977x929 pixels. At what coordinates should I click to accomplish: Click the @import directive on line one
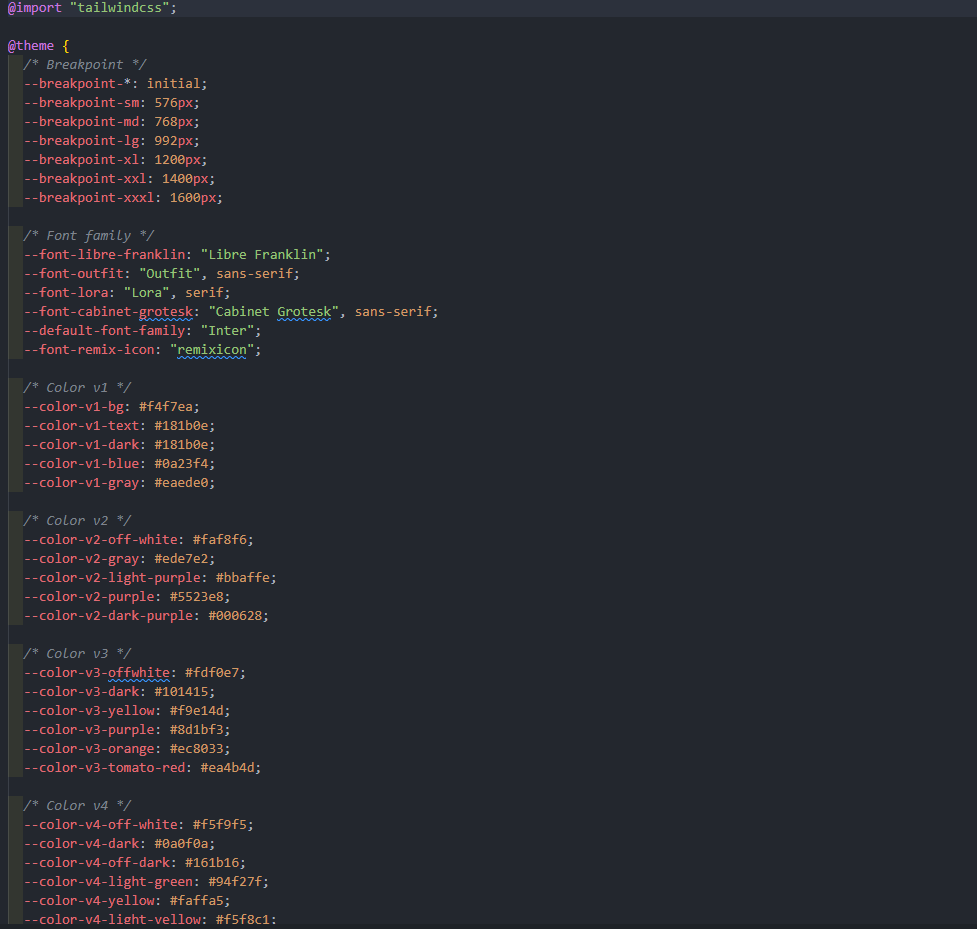tap(33, 8)
